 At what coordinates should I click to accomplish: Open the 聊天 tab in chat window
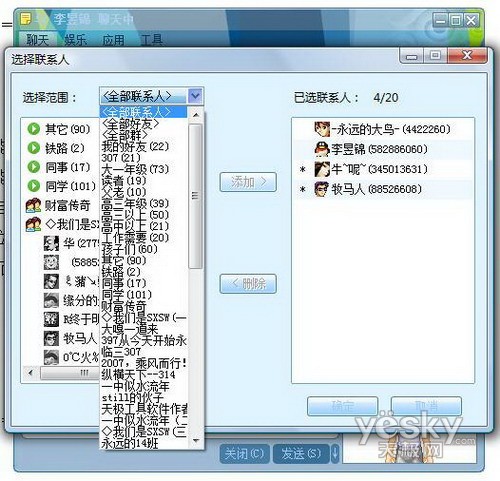pyautogui.click(x=38, y=40)
